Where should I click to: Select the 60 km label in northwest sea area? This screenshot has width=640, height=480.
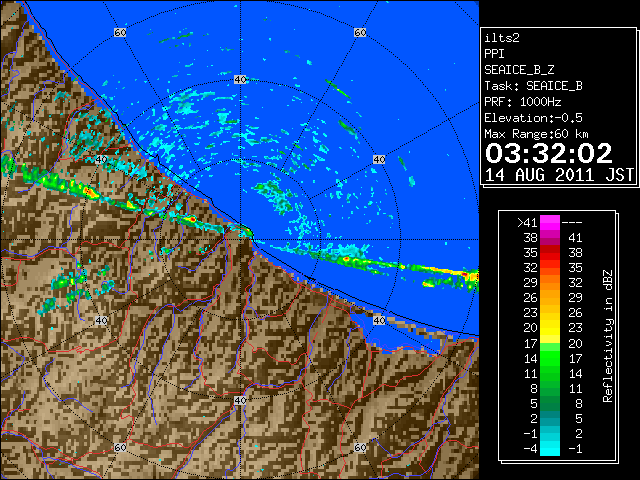point(120,32)
